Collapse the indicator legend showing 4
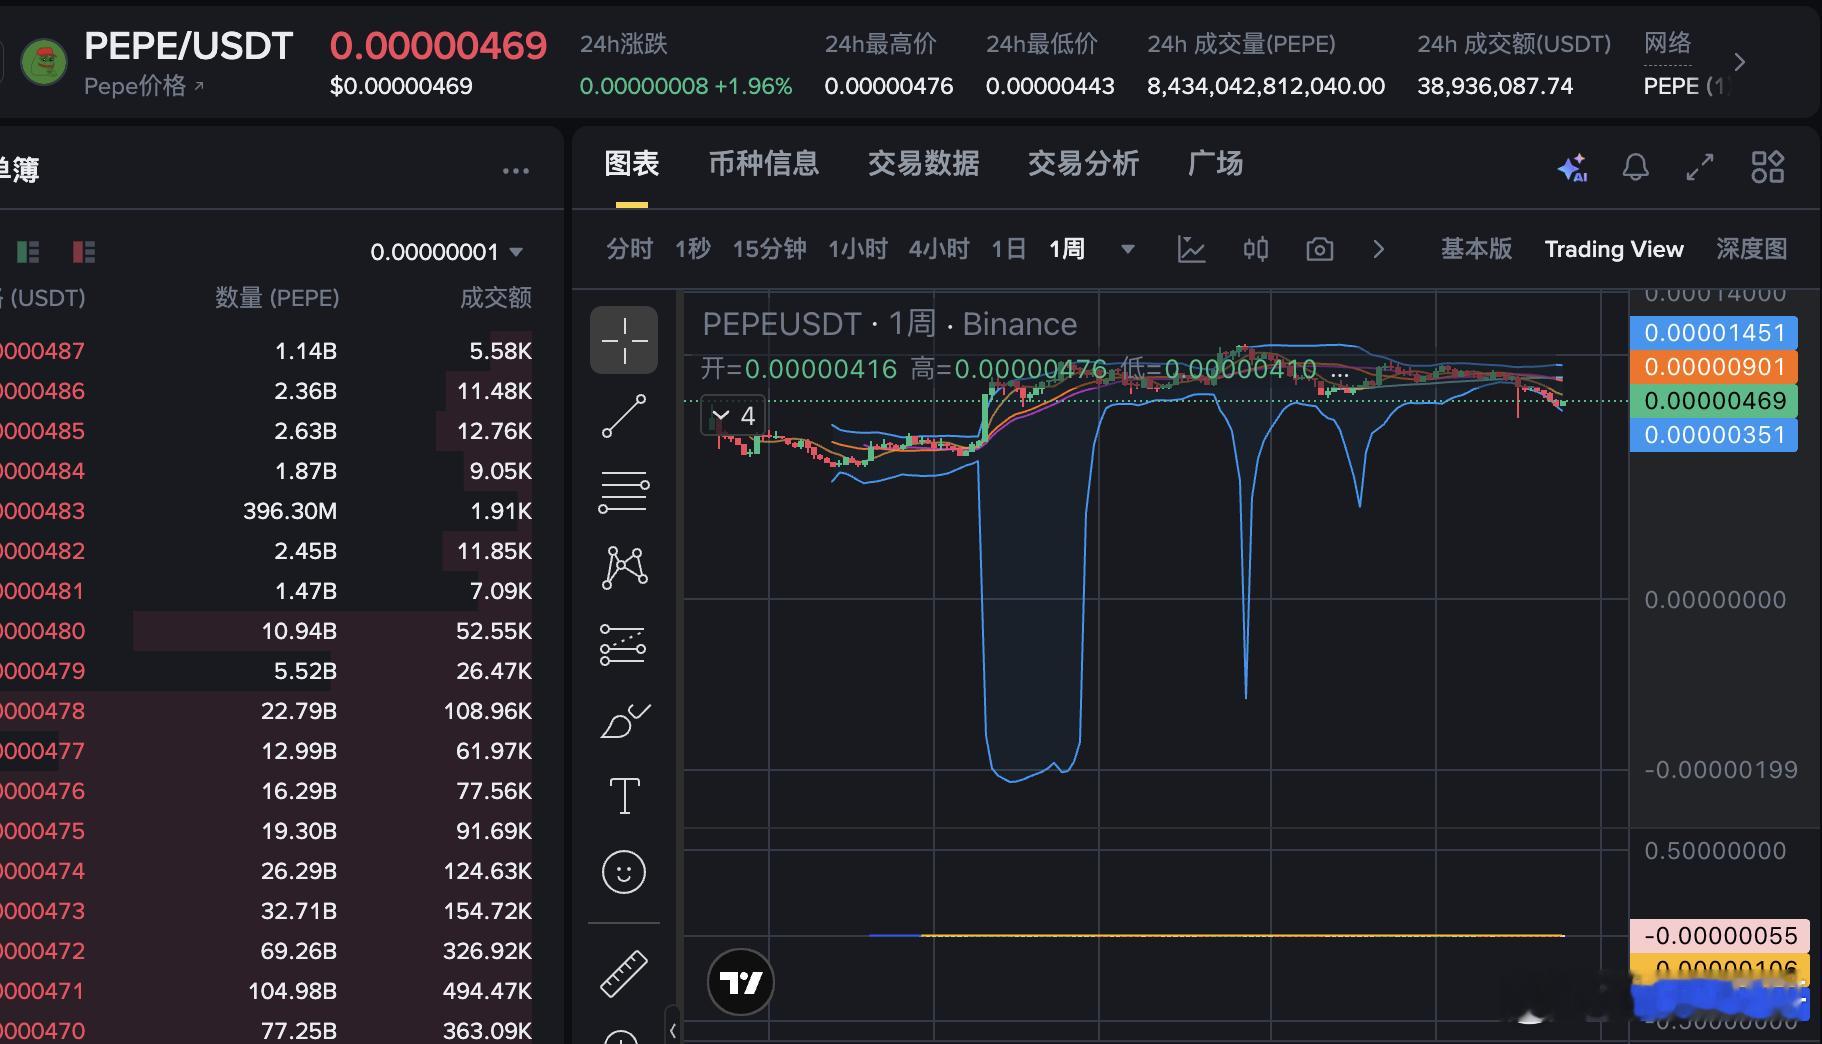Screen dimensions: 1822x1044 coord(734,416)
